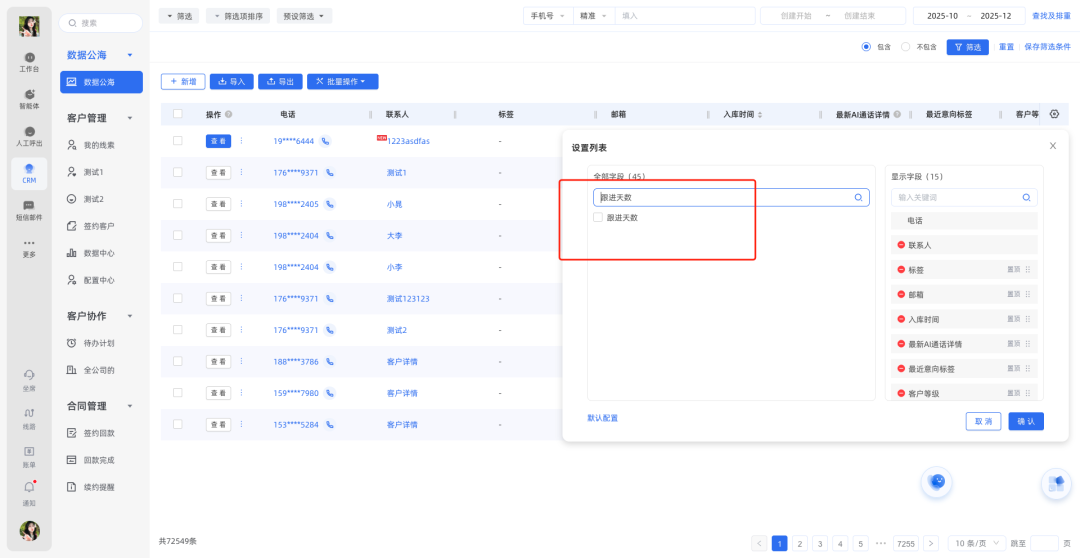Open the 通知 notification bell icon
The height and width of the screenshot is (558, 1080).
(29, 490)
